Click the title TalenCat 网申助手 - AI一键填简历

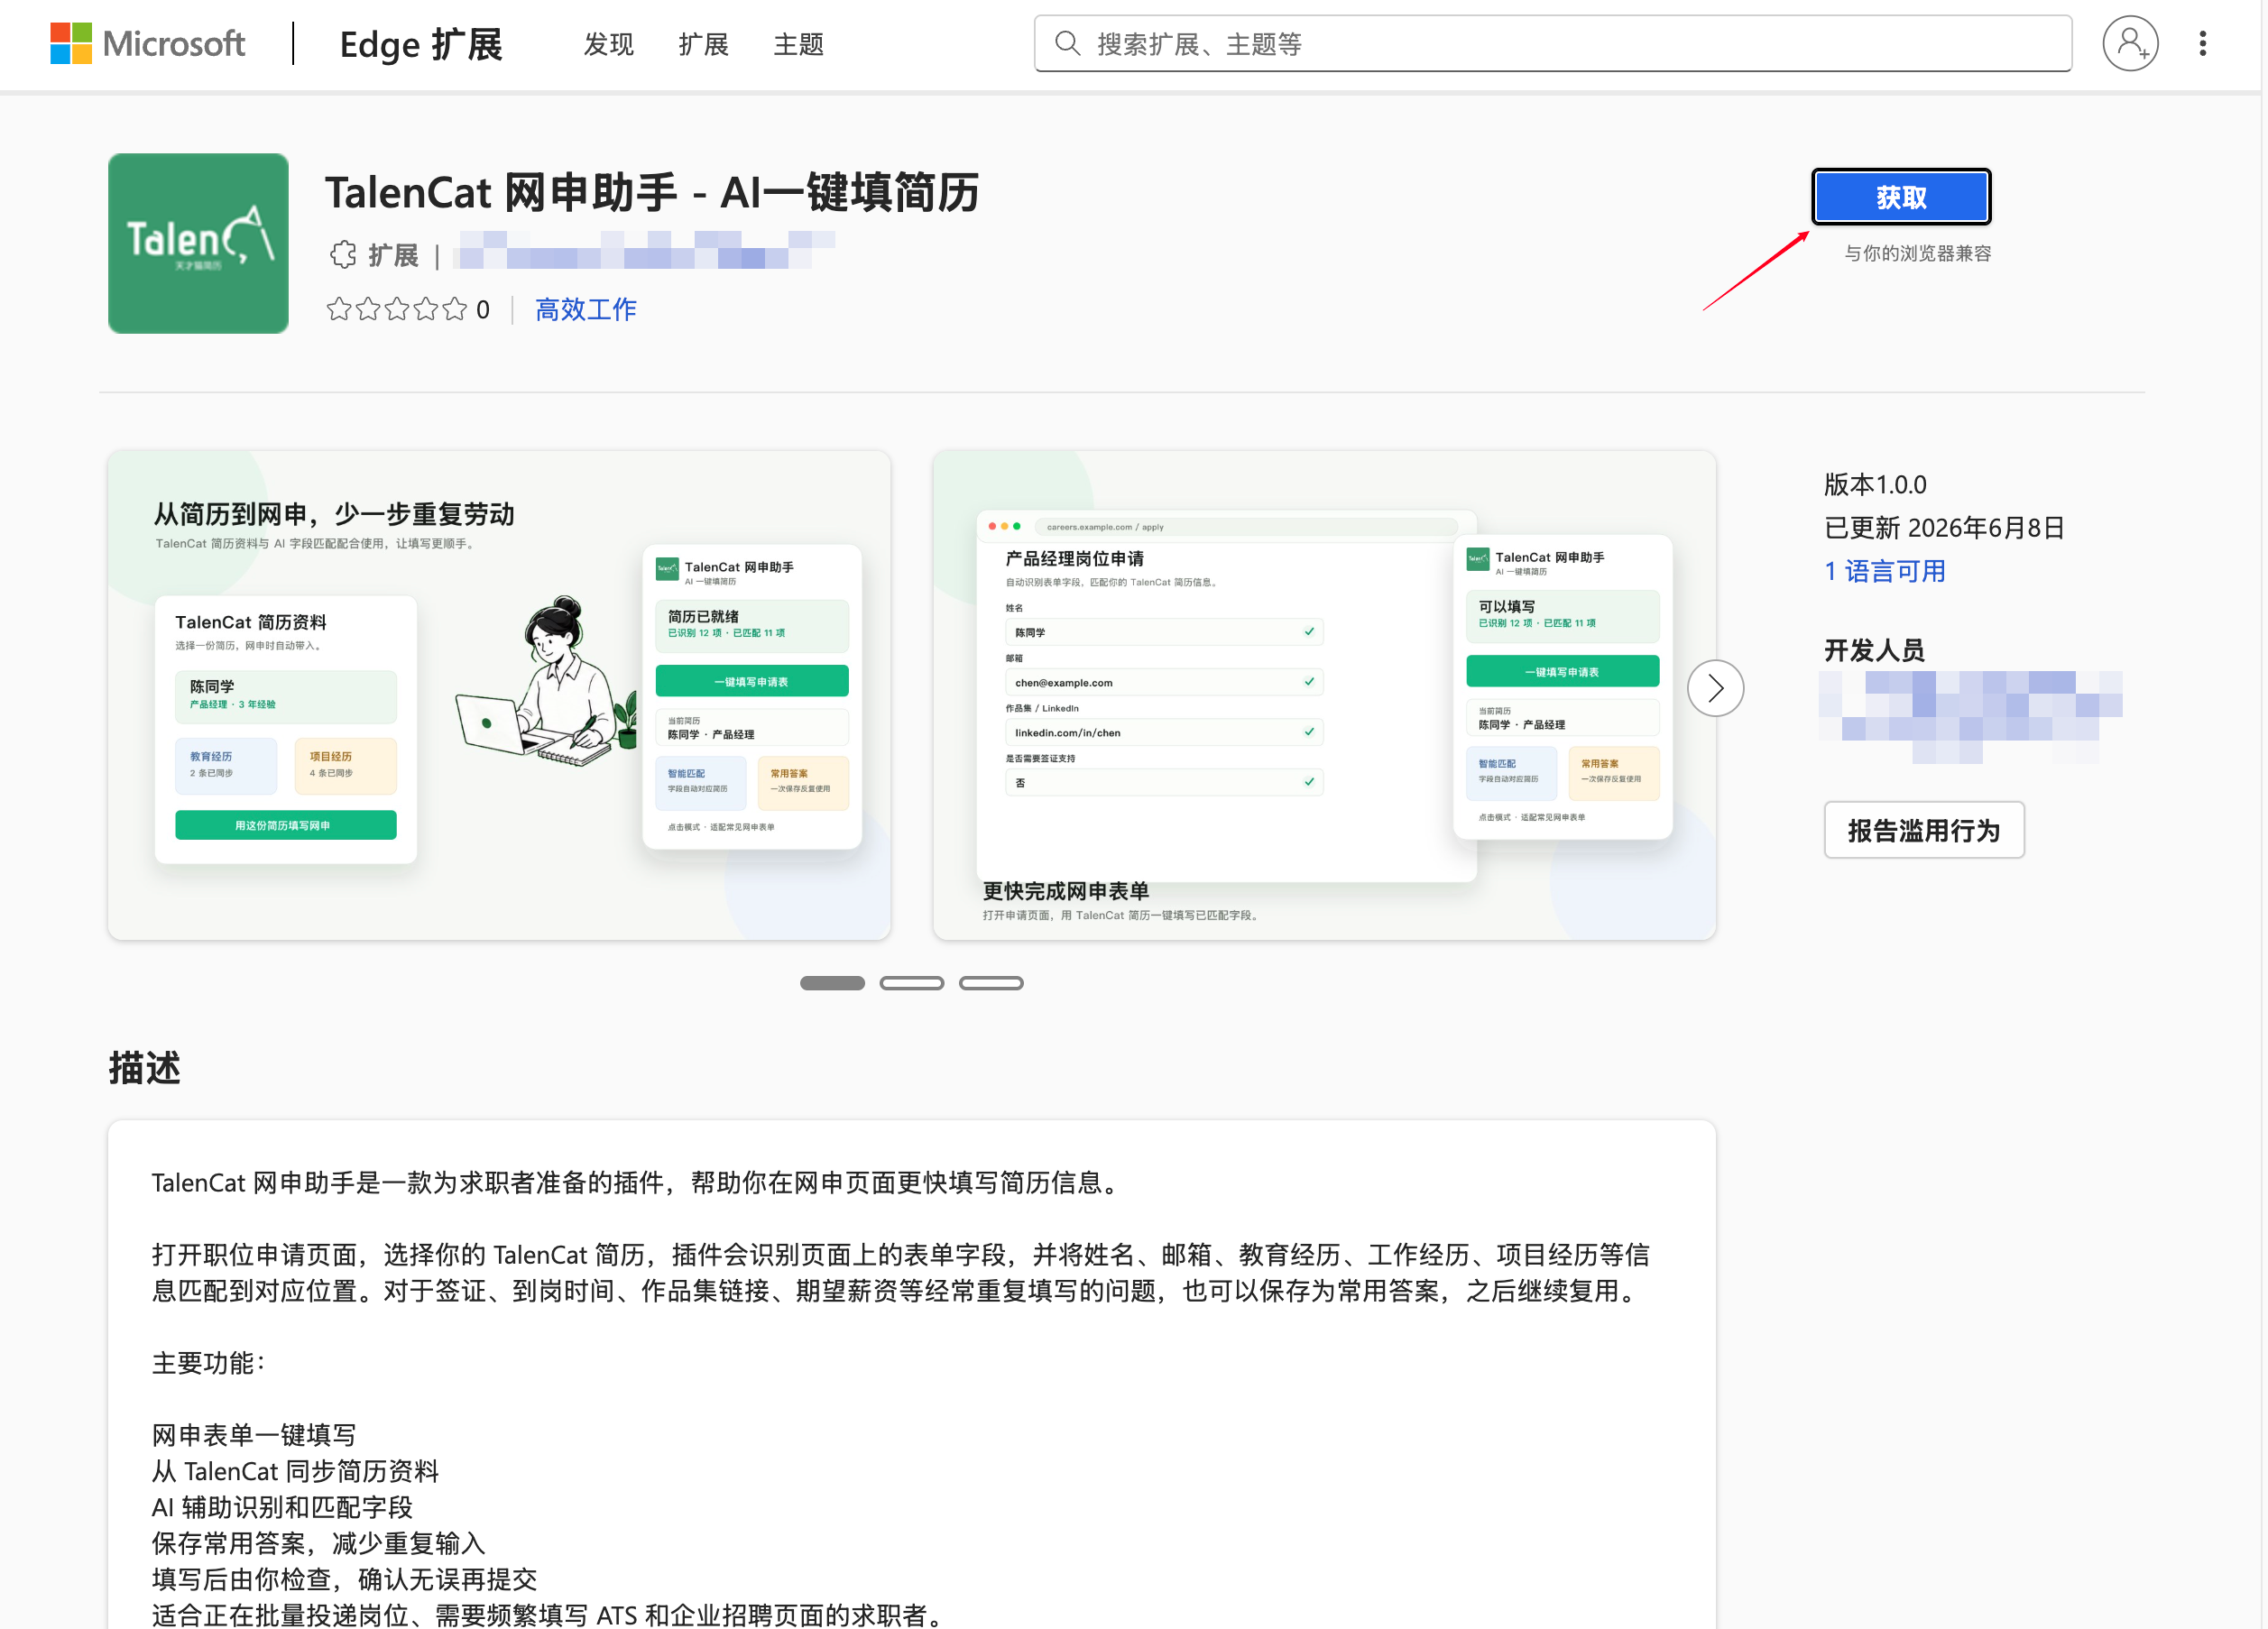click(651, 192)
